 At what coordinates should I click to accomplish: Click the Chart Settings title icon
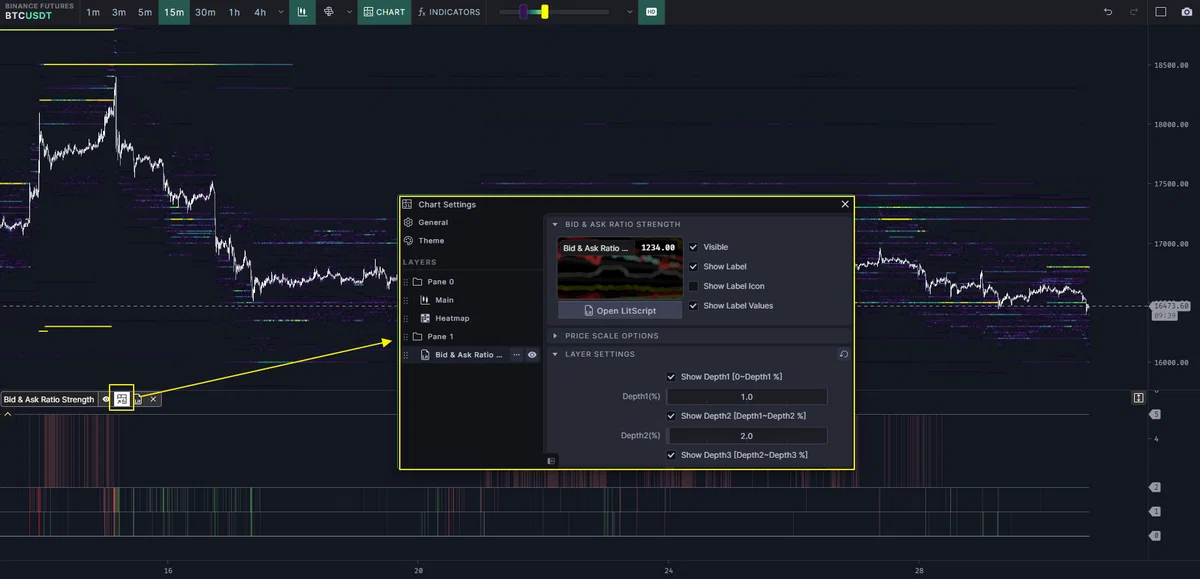click(x=408, y=204)
